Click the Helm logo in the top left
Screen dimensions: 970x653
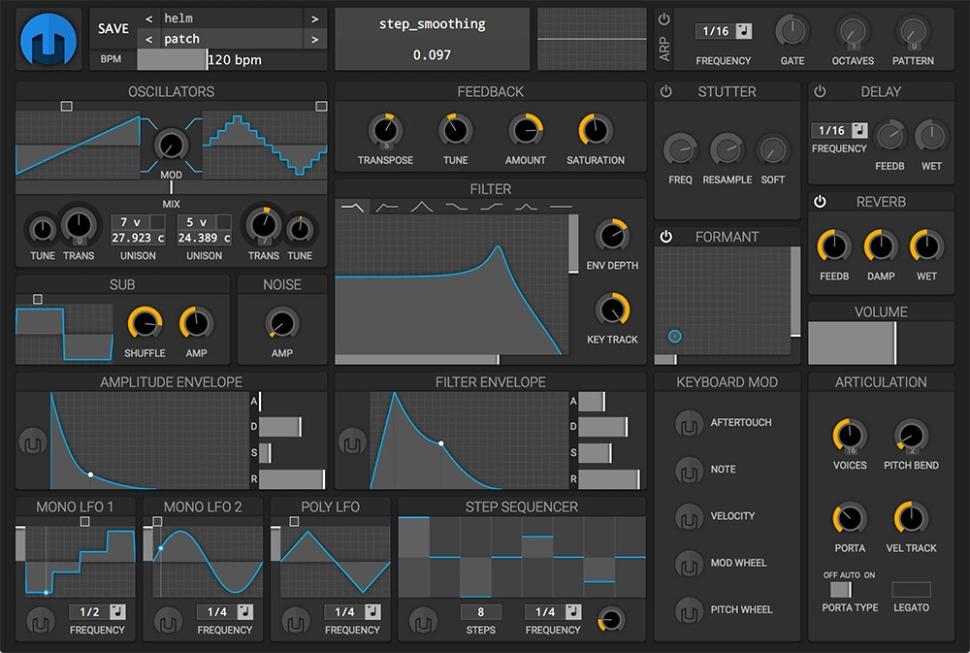pos(47,37)
